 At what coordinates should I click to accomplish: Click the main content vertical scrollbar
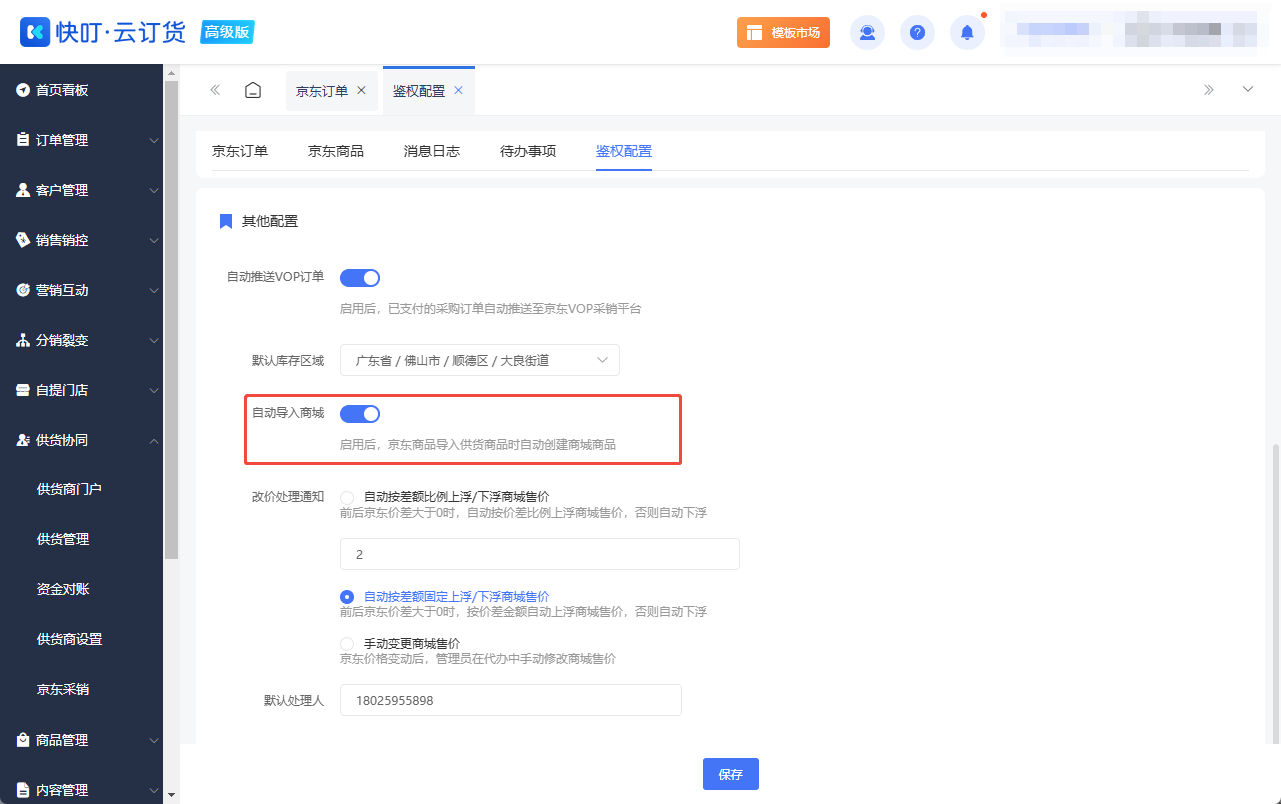pyautogui.click(x=1274, y=594)
